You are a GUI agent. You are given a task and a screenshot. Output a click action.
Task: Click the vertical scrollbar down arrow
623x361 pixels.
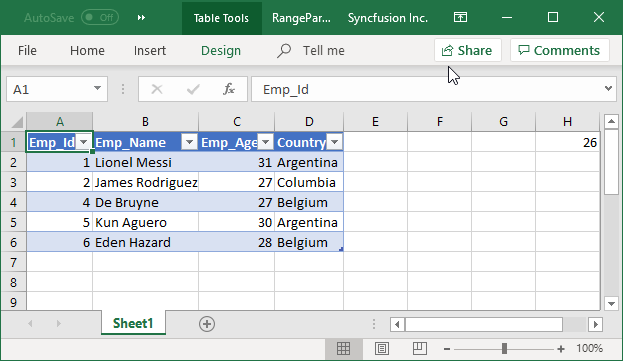point(611,304)
